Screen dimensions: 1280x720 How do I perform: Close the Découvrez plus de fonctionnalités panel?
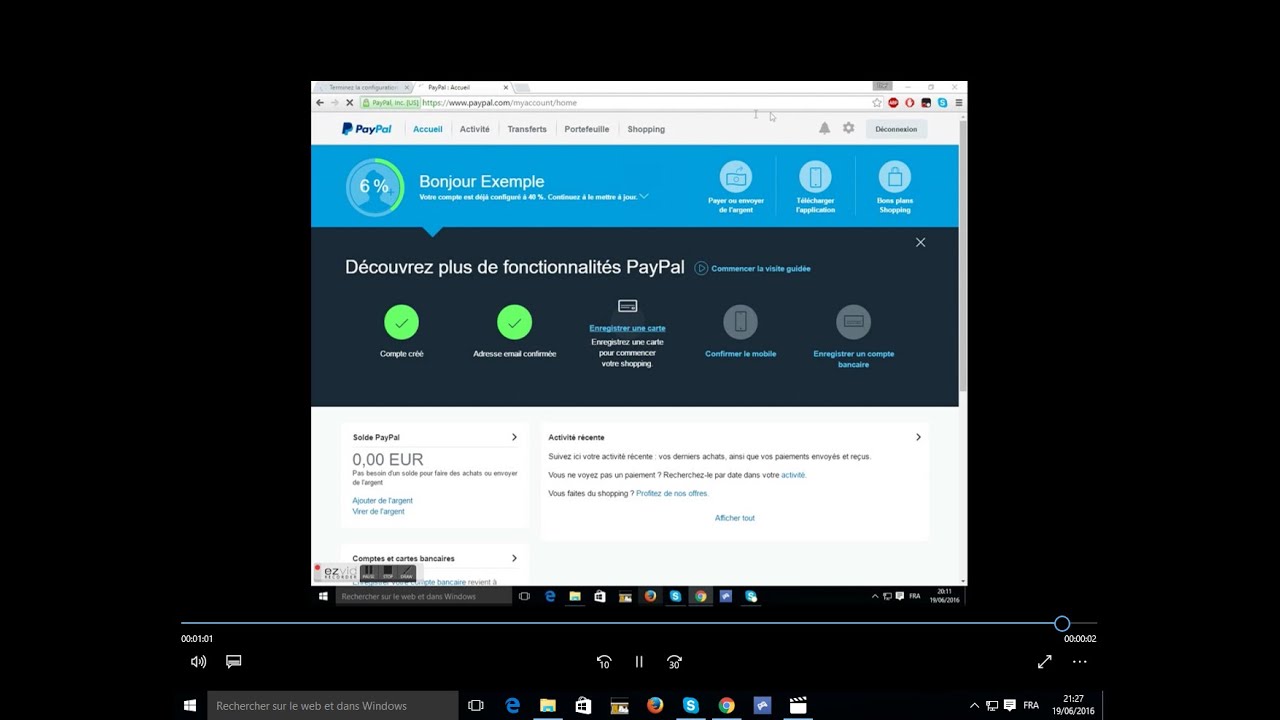tap(921, 242)
